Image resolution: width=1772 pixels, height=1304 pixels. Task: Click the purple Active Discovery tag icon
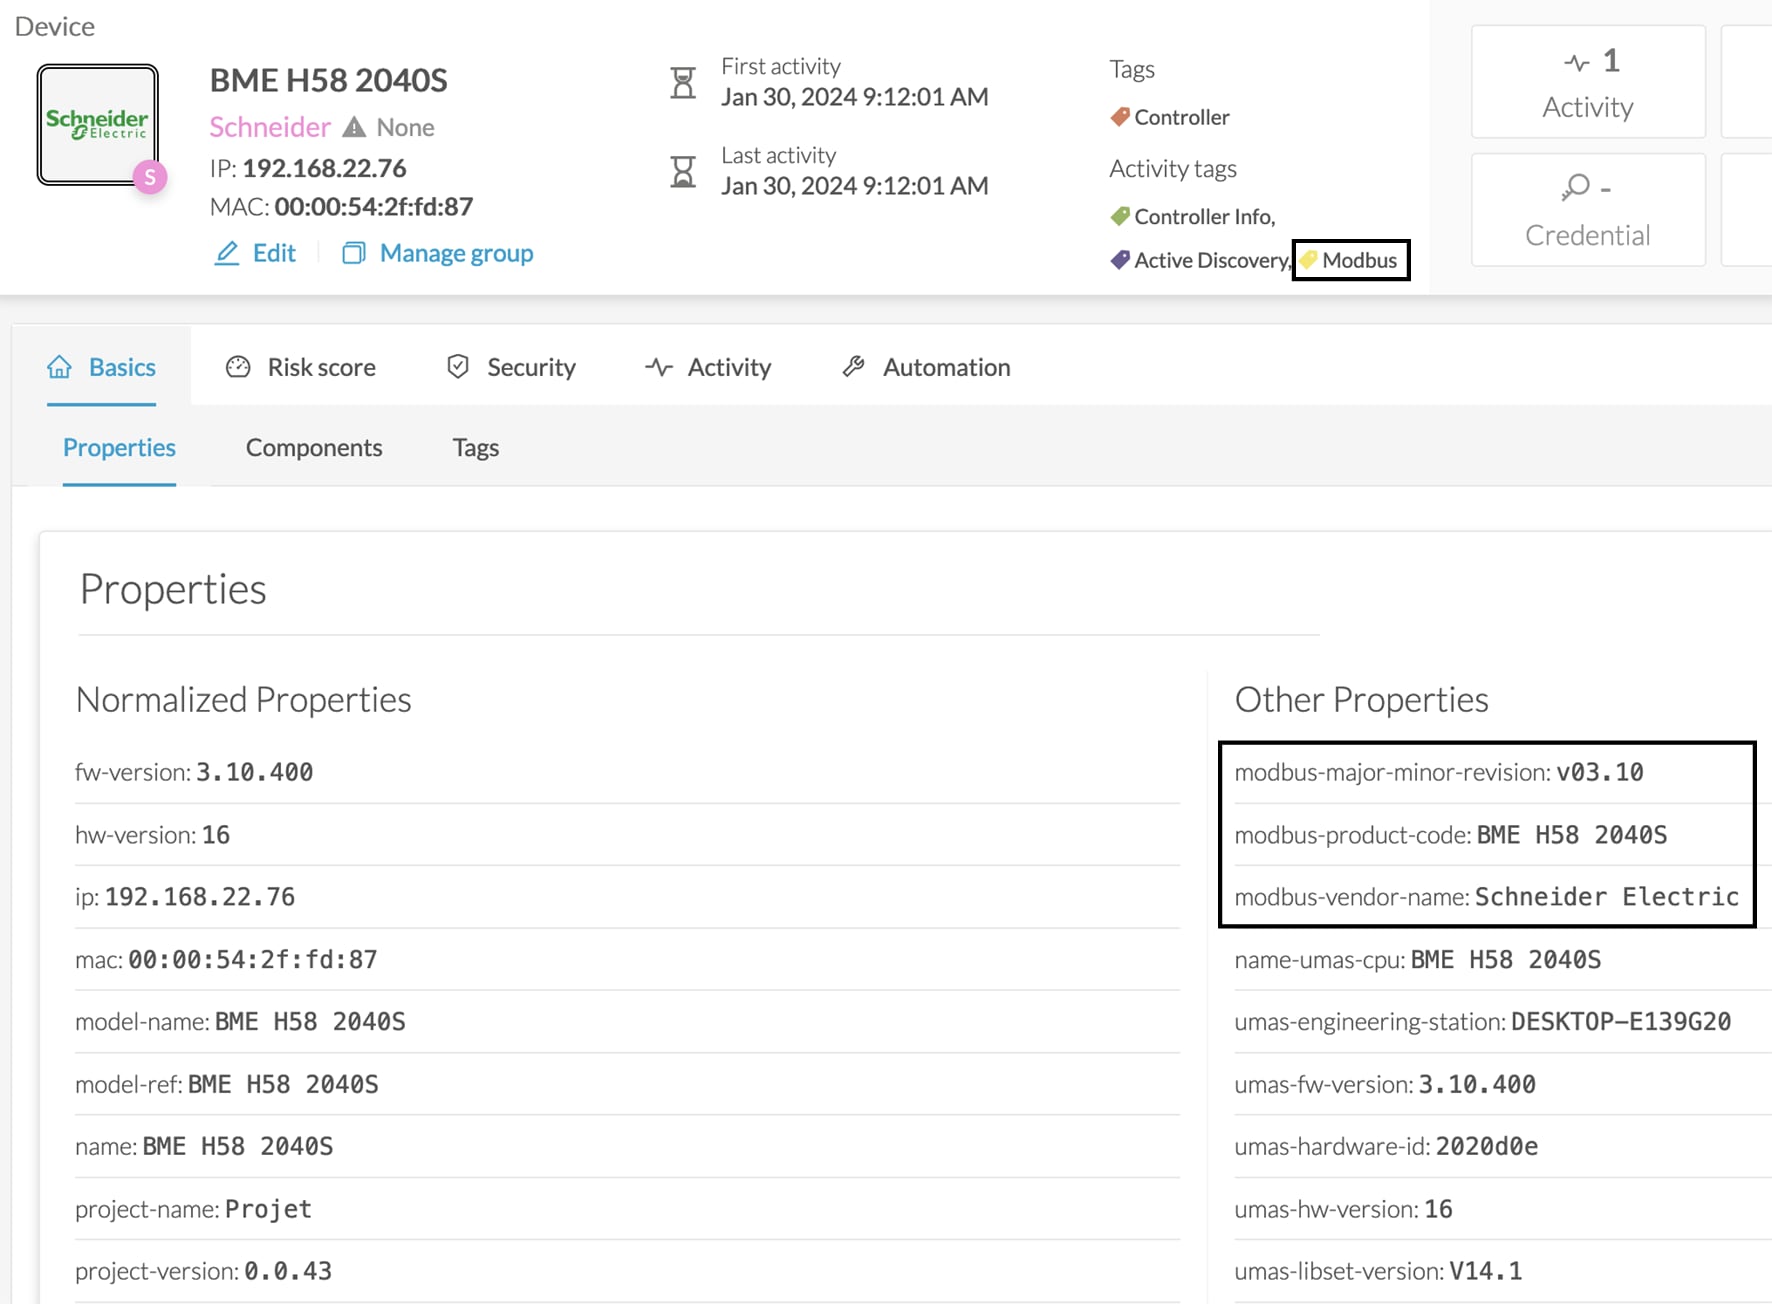(x=1120, y=260)
